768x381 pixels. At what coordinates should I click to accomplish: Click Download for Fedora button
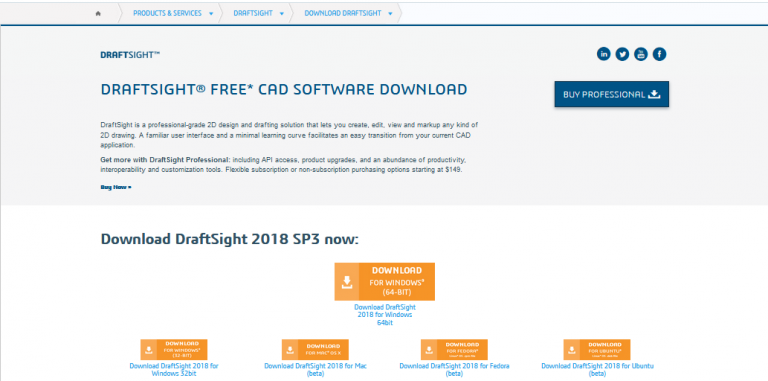(454, 350)
